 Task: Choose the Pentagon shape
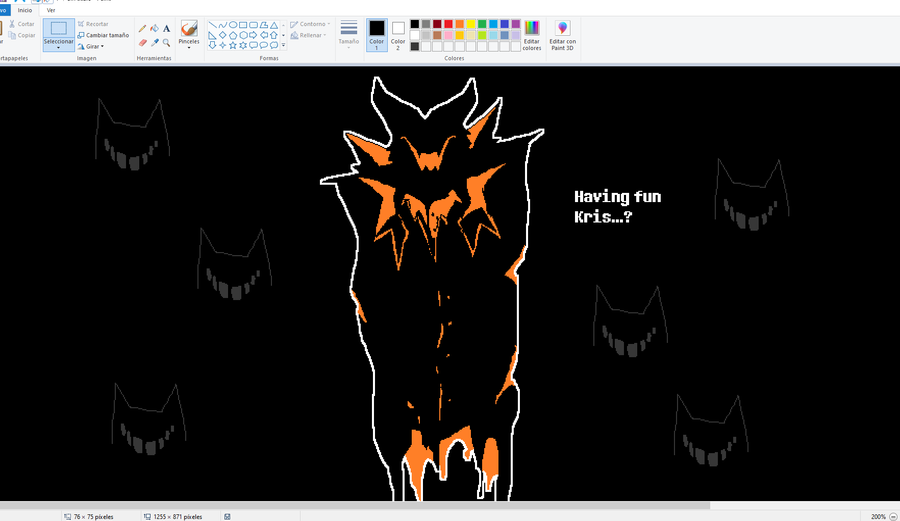click(233, 35)
